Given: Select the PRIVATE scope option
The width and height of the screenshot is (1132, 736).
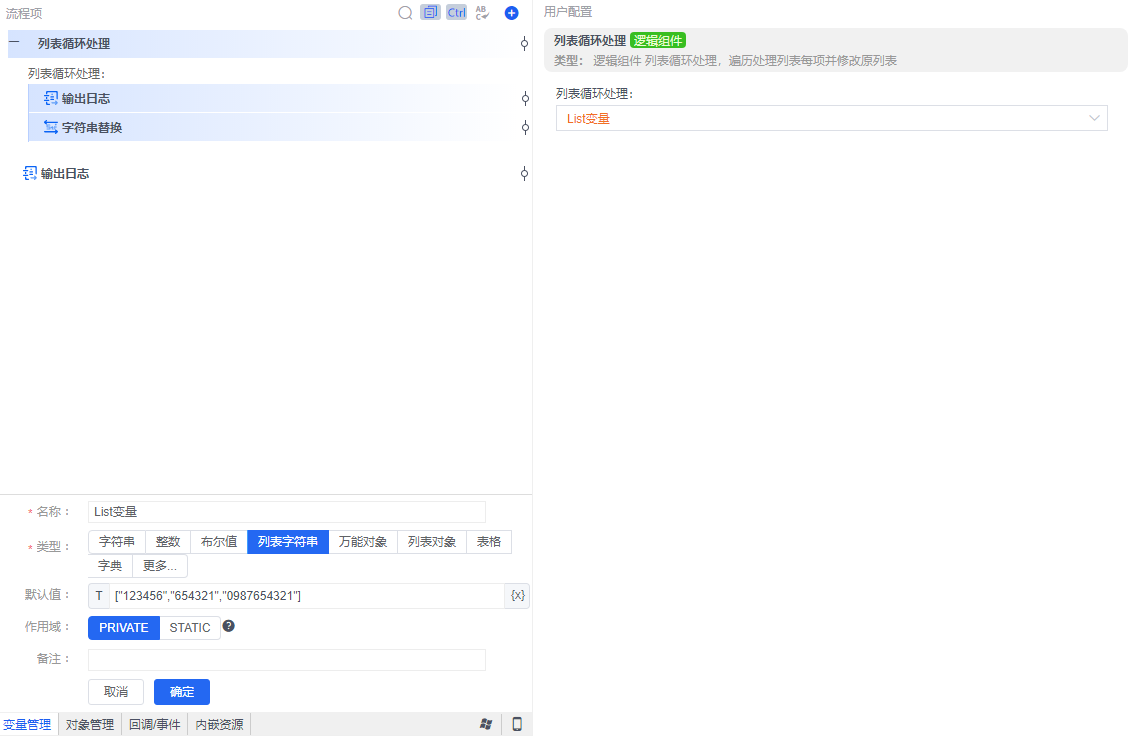Looking at the screenshot, I should coord(122,627).
